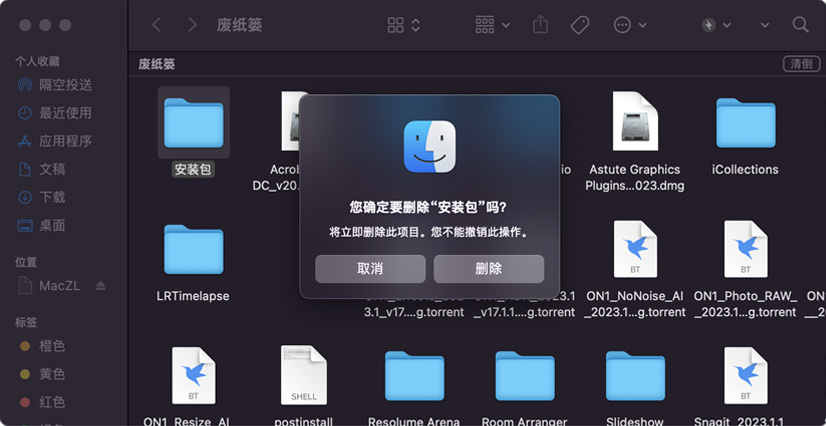This screenshot has height=426, width=826.
Task: Select the postinstall SHELL file
Action: [304, 375]
